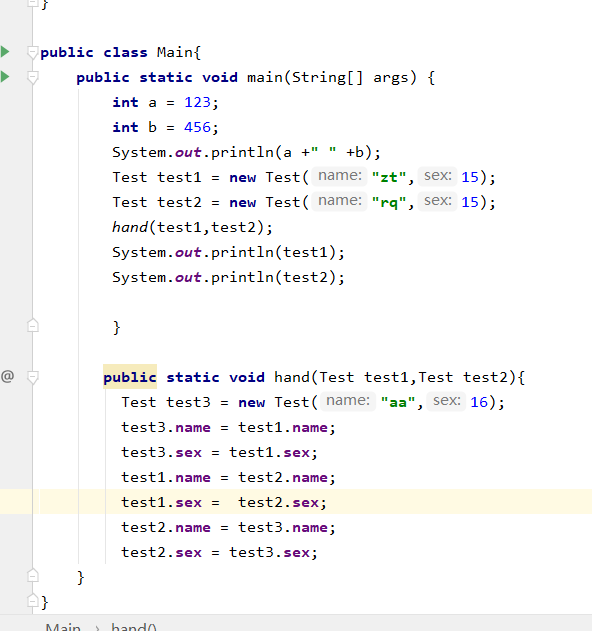Click fold end marker at hand's closing brace
Image resolution: width=592 pixels, height=631 pixels.
point(33,575)
